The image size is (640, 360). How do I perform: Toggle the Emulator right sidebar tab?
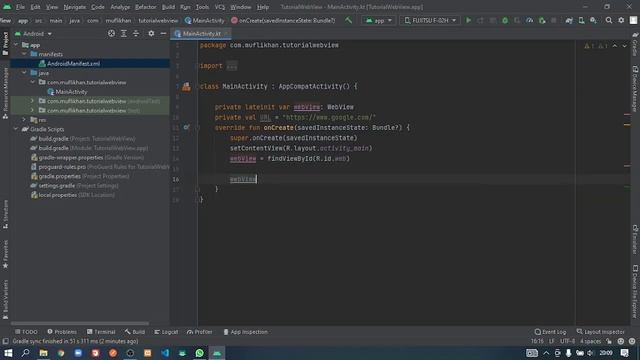coord(635,239)
